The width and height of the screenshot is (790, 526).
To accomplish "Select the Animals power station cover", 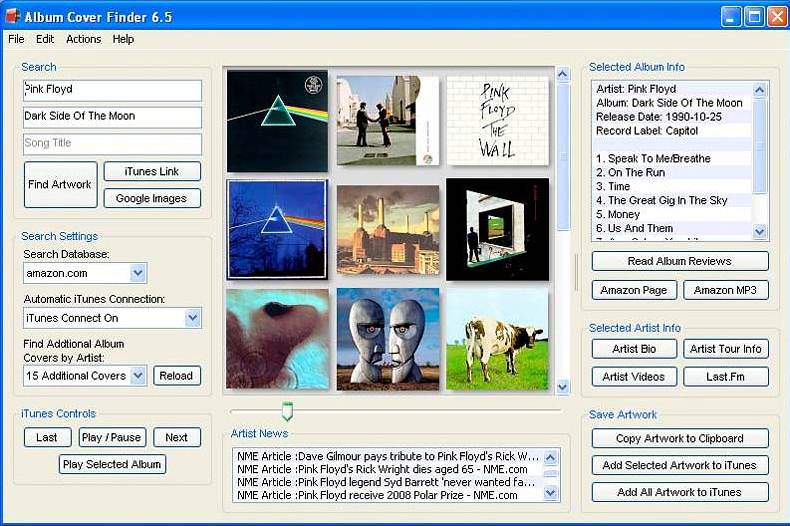I will pyautogui.click(x=387, y=229).
